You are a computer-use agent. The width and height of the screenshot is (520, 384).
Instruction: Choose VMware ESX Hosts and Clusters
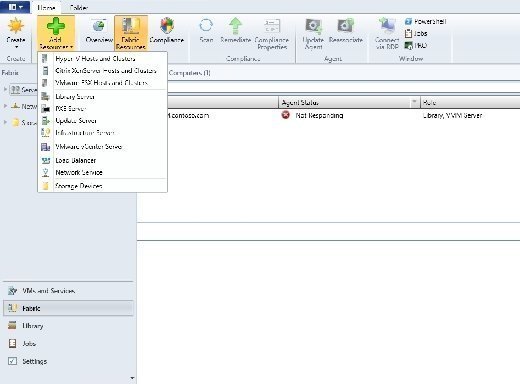[103, 83]
